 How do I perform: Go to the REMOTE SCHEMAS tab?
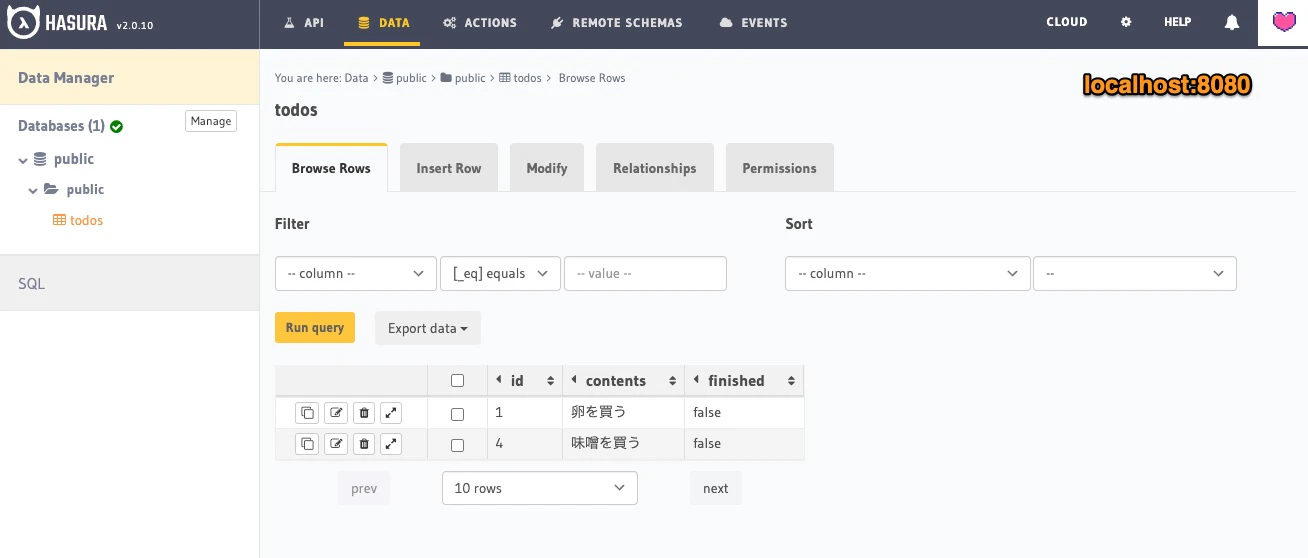tap(617, 22)
